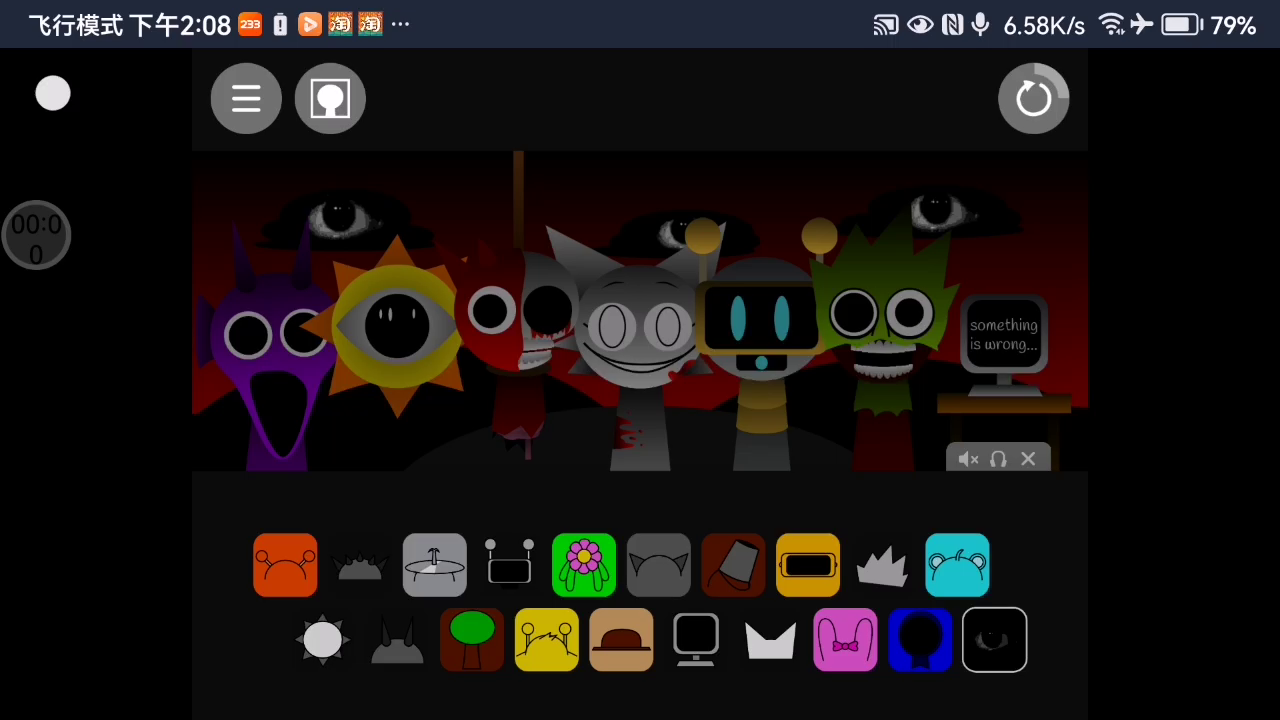Select the computer monitor icon in palette

(x=696, y=640)
